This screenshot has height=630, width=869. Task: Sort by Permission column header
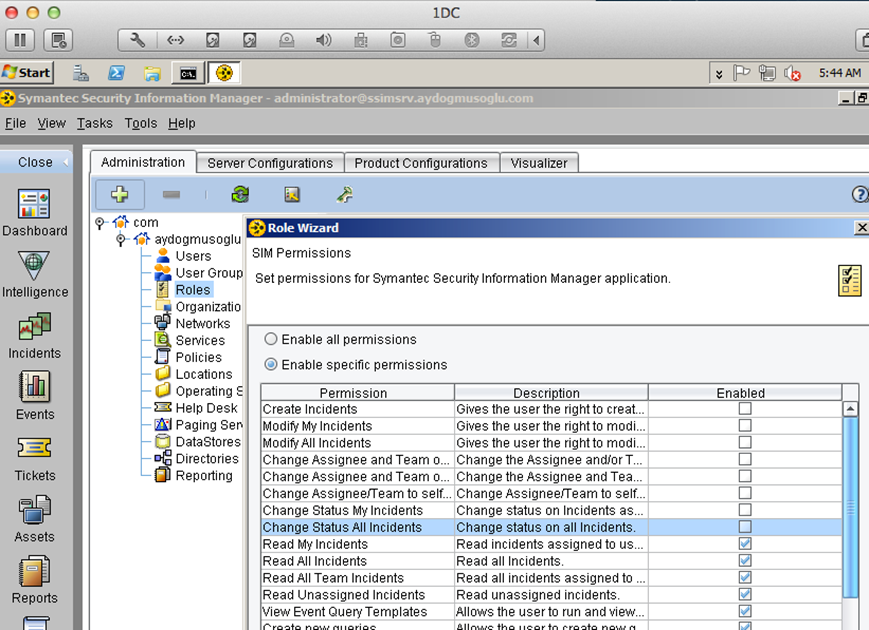(x=357, y=392)
